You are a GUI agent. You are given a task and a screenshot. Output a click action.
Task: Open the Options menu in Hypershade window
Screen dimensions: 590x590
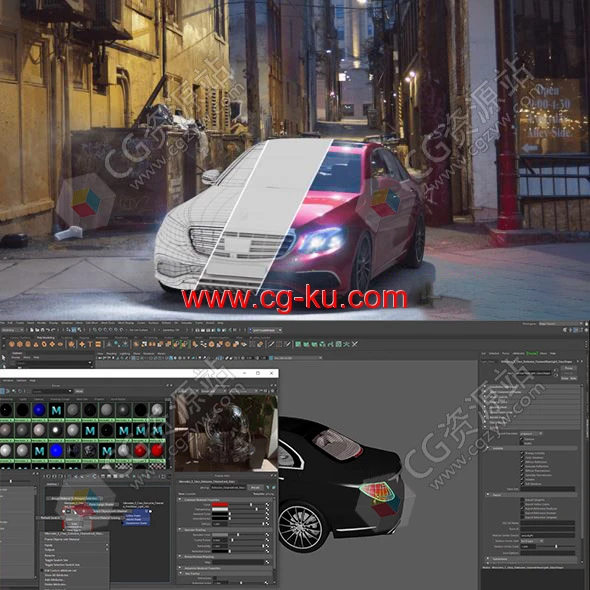pyautogui.click(x=21, y=380)
